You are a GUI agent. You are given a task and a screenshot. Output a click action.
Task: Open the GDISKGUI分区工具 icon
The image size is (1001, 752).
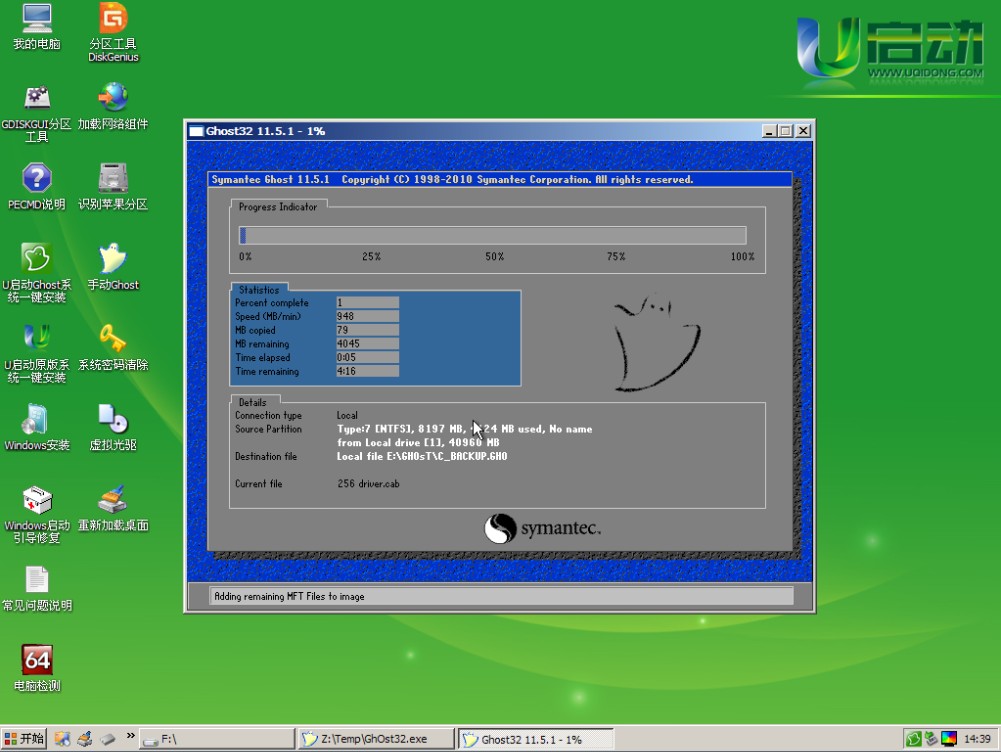(x=36, y=113)
